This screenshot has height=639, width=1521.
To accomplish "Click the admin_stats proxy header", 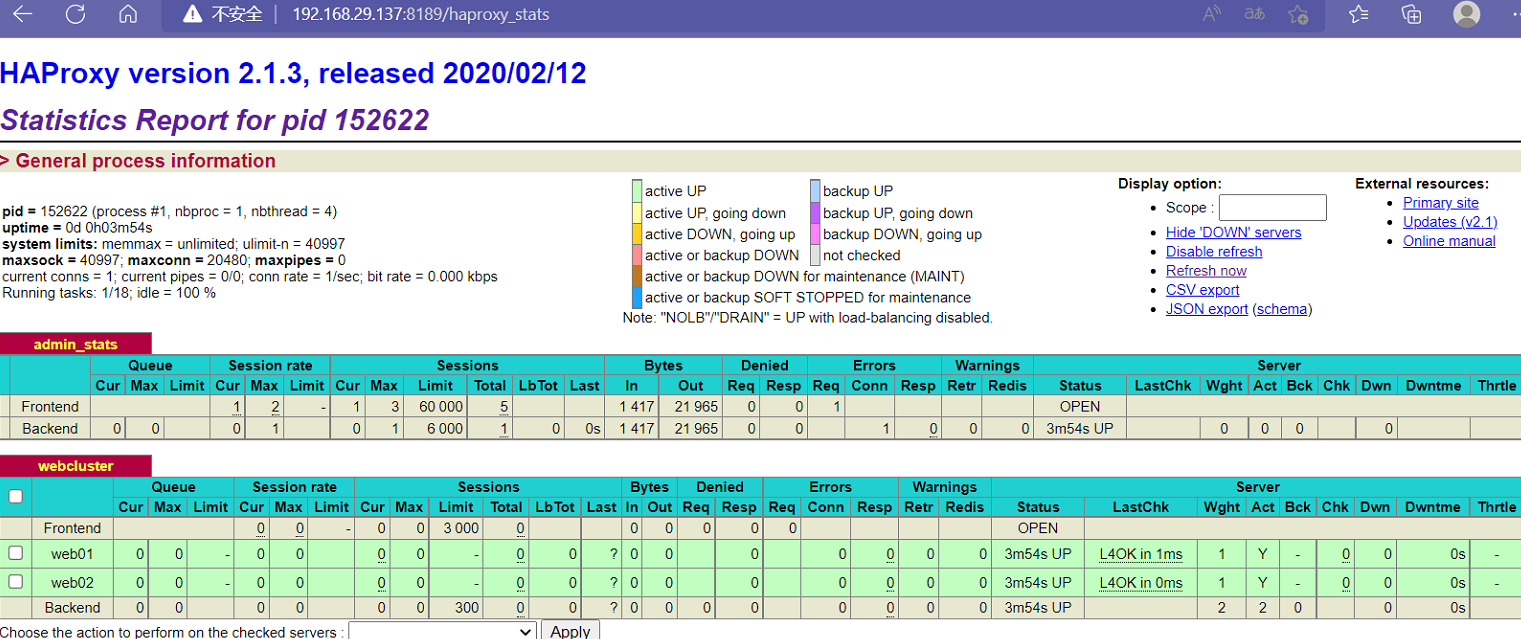I will pos(75,344).
